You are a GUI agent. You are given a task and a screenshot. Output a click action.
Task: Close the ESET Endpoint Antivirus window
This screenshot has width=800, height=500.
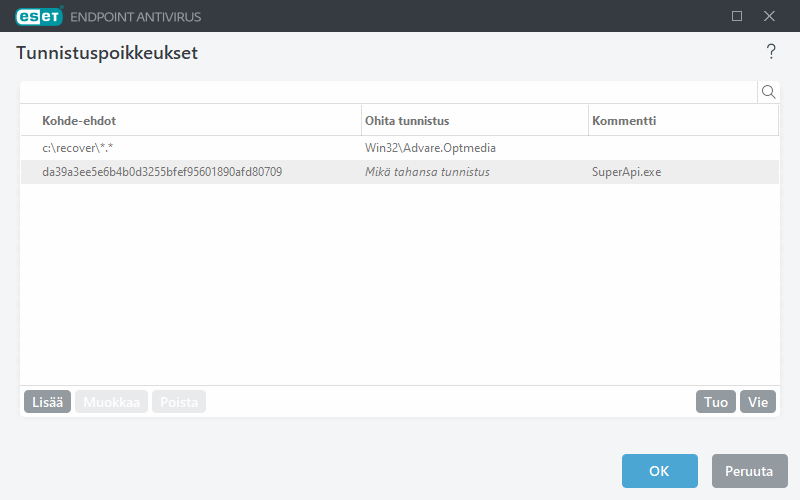[769, 16]
